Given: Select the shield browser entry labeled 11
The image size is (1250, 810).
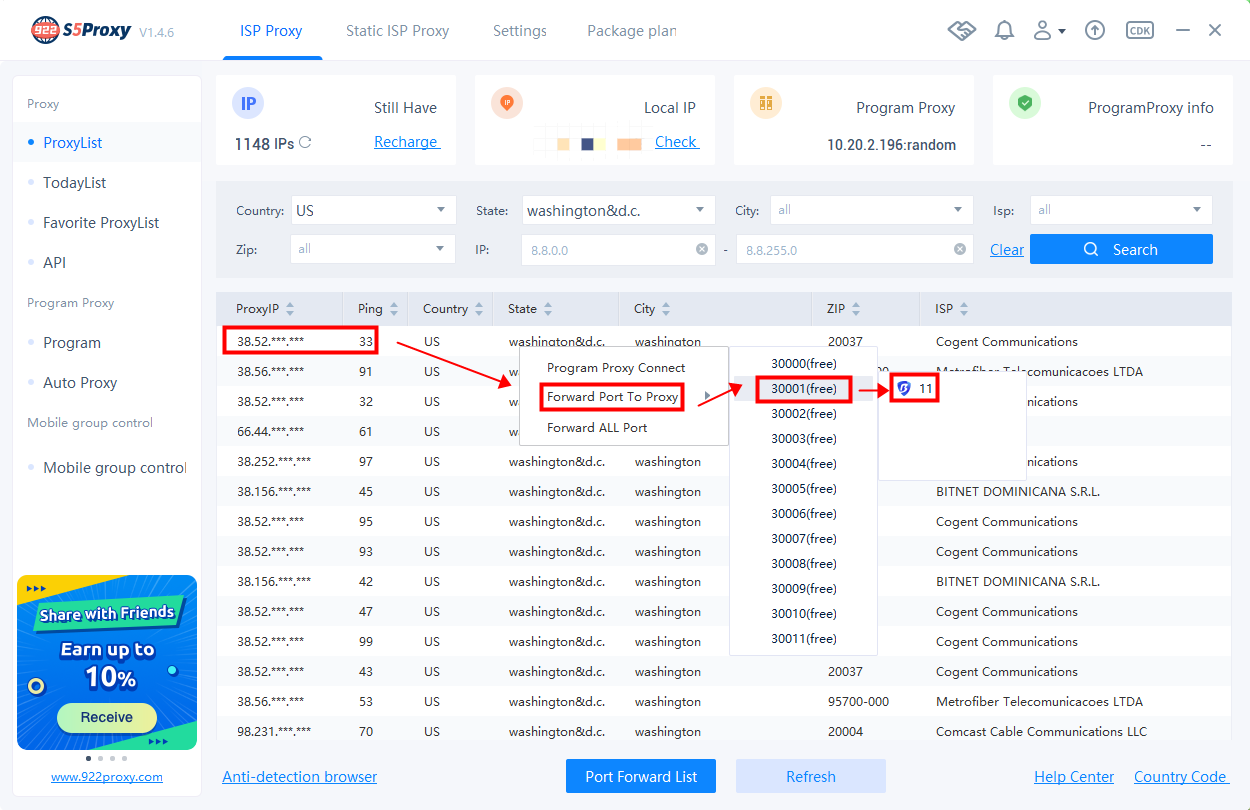Looking at the screenshot, I should [915, 388].
